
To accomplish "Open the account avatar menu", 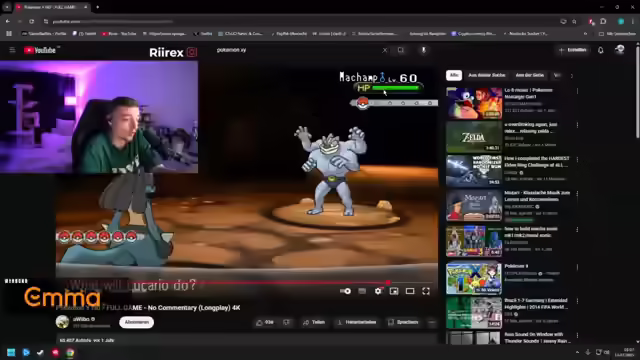I will (620, 50).
